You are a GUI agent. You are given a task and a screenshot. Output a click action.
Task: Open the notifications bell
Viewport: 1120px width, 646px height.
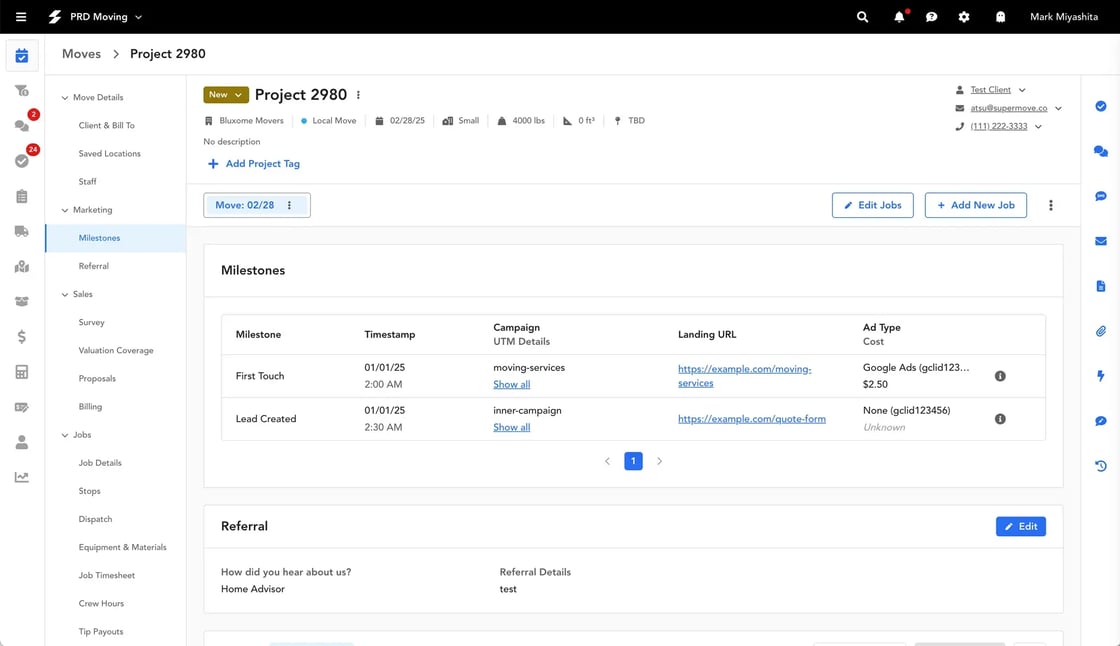pyautogui.click(x=899, y=16)
